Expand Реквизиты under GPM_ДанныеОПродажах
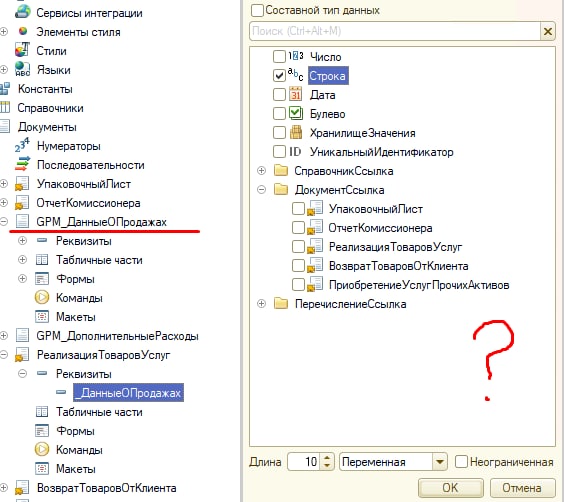564x502 pixels. pos(22,240)
